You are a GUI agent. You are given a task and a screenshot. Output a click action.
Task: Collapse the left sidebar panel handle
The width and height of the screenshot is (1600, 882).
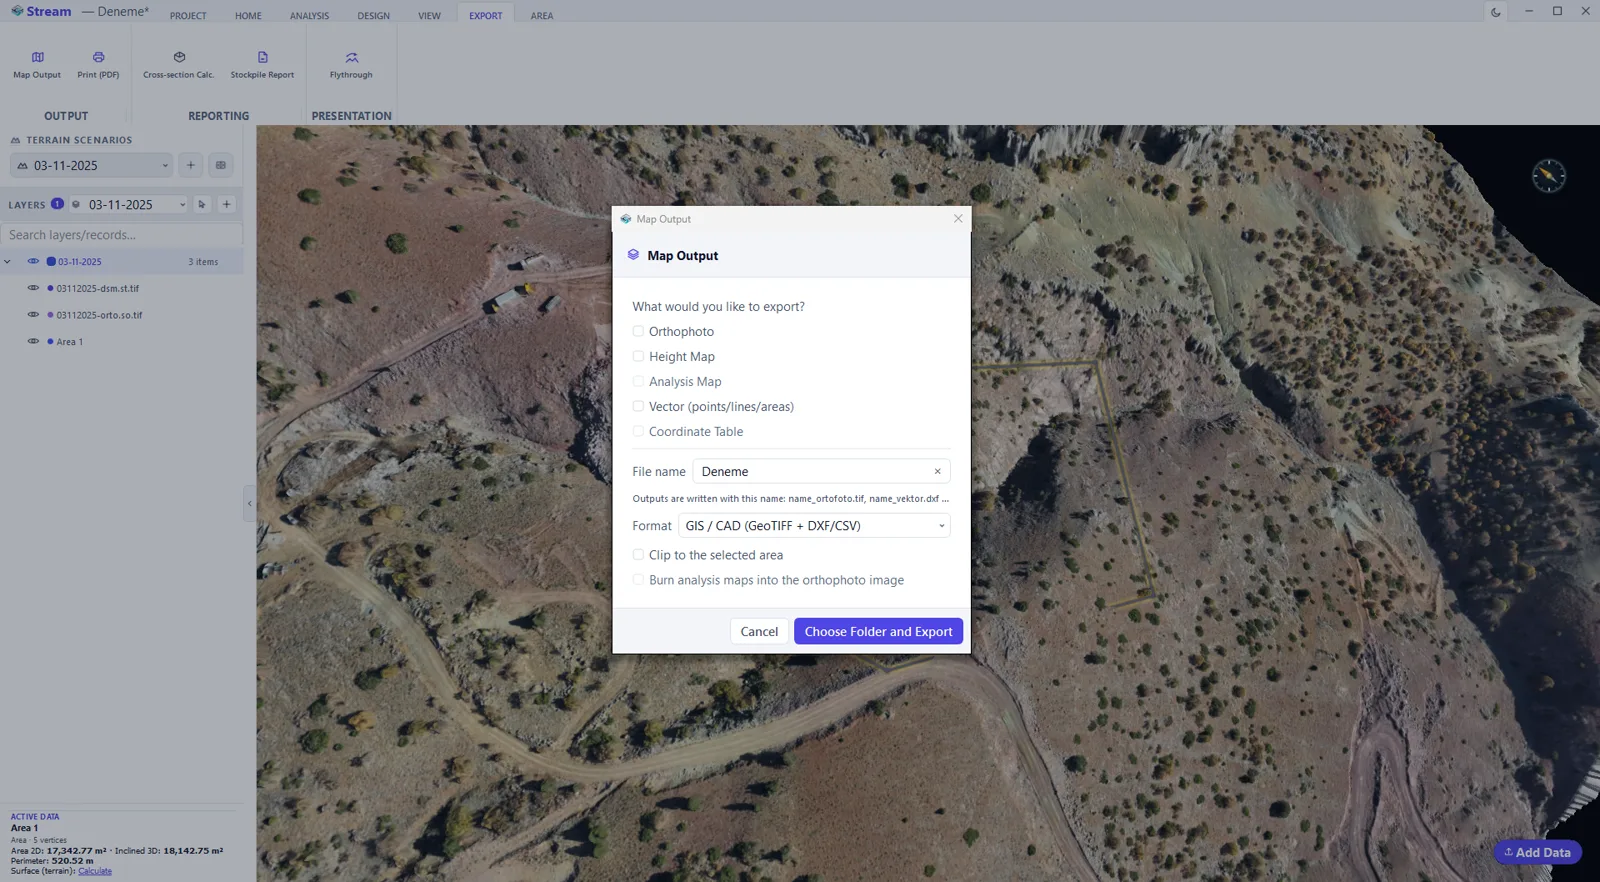(x=249, y=503)
